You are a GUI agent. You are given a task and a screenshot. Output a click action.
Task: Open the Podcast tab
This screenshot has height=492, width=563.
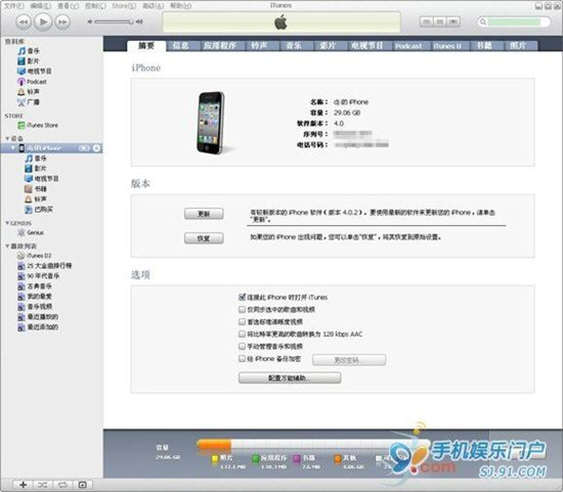(408, 46)
